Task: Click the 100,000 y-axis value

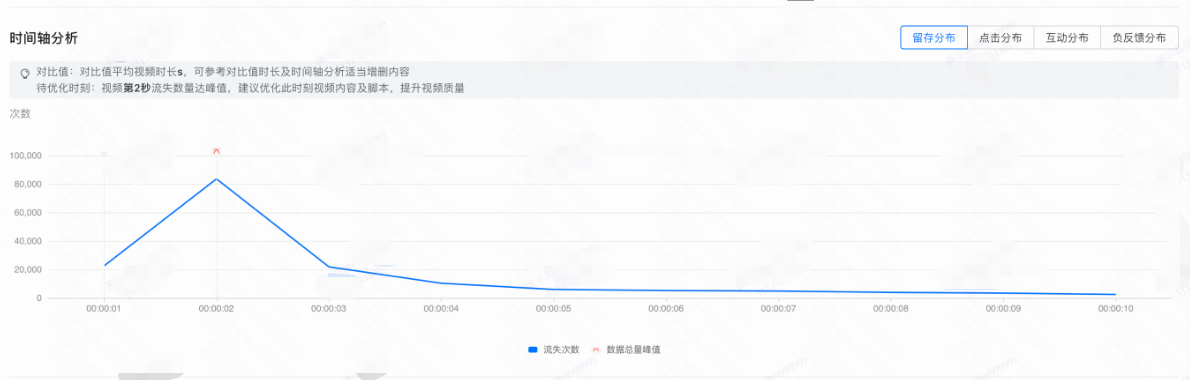Action: 25,155
